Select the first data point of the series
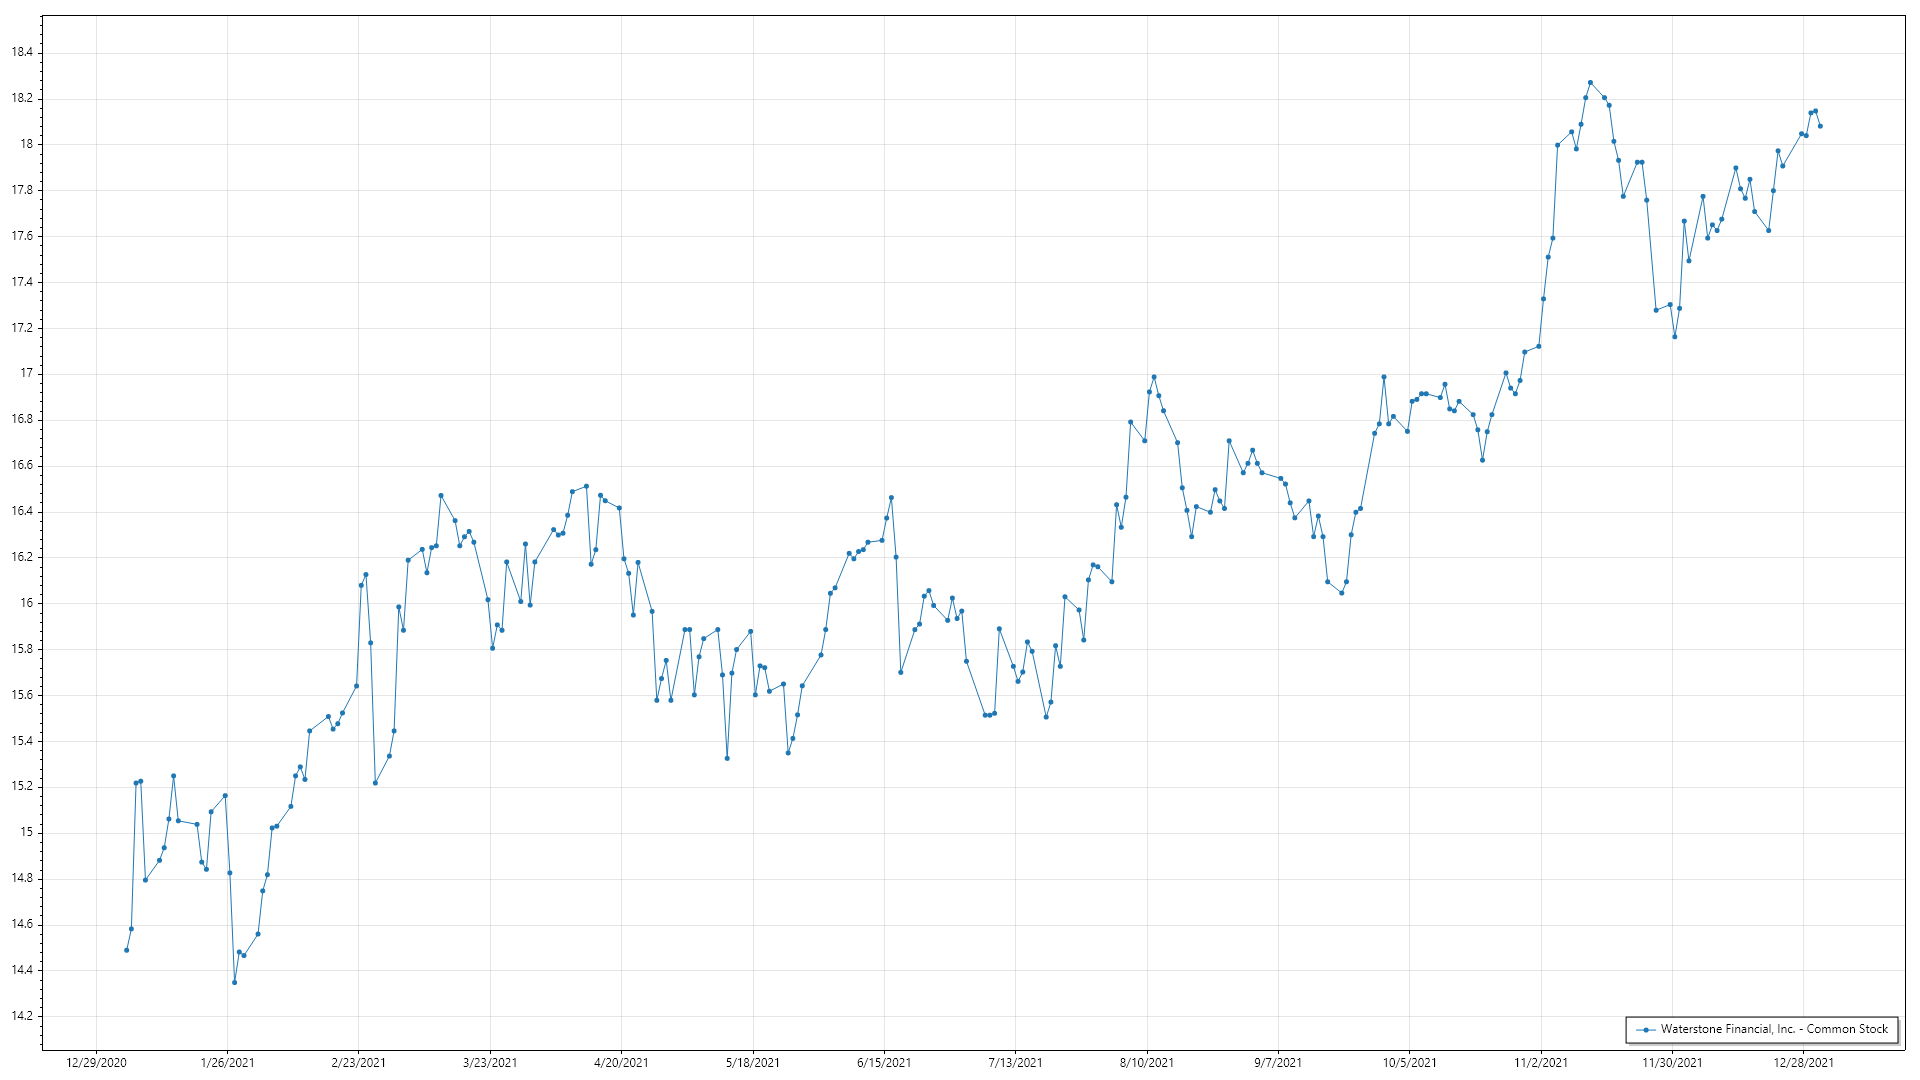 [x=126, y=950]
